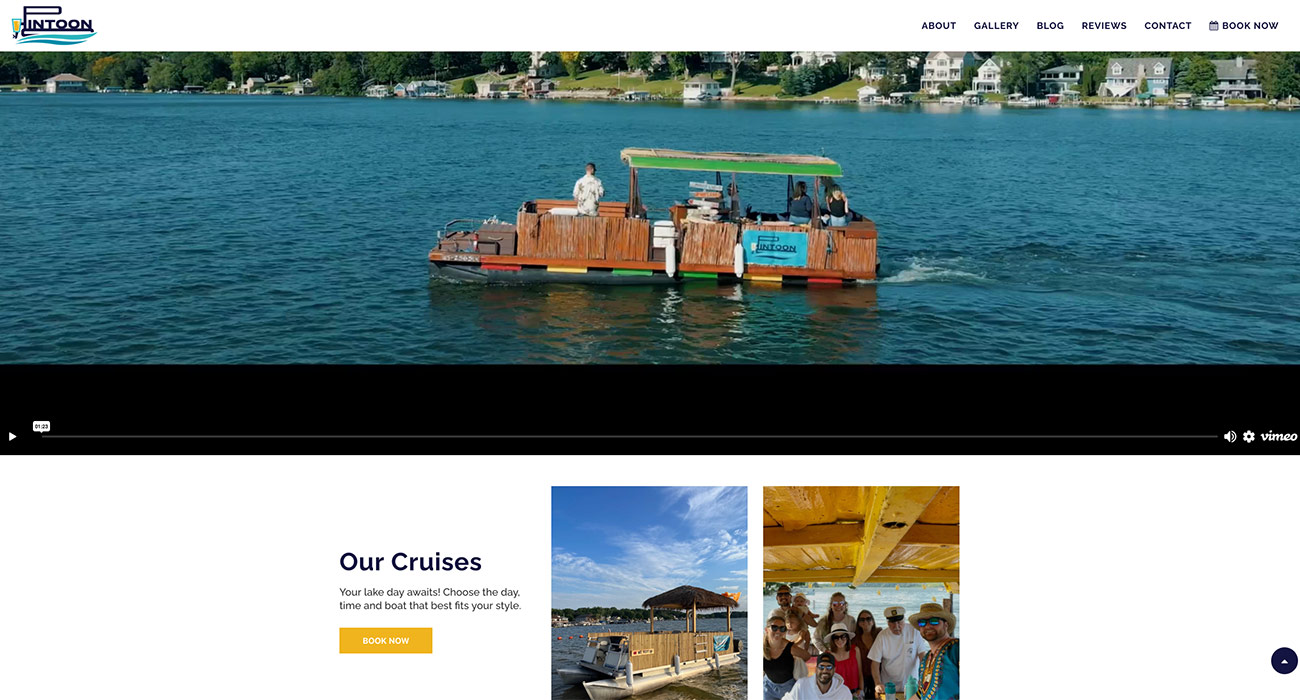Open the Blog page
The width and height of the screenshot is (1300, 700).
(x=1050, y=26)
